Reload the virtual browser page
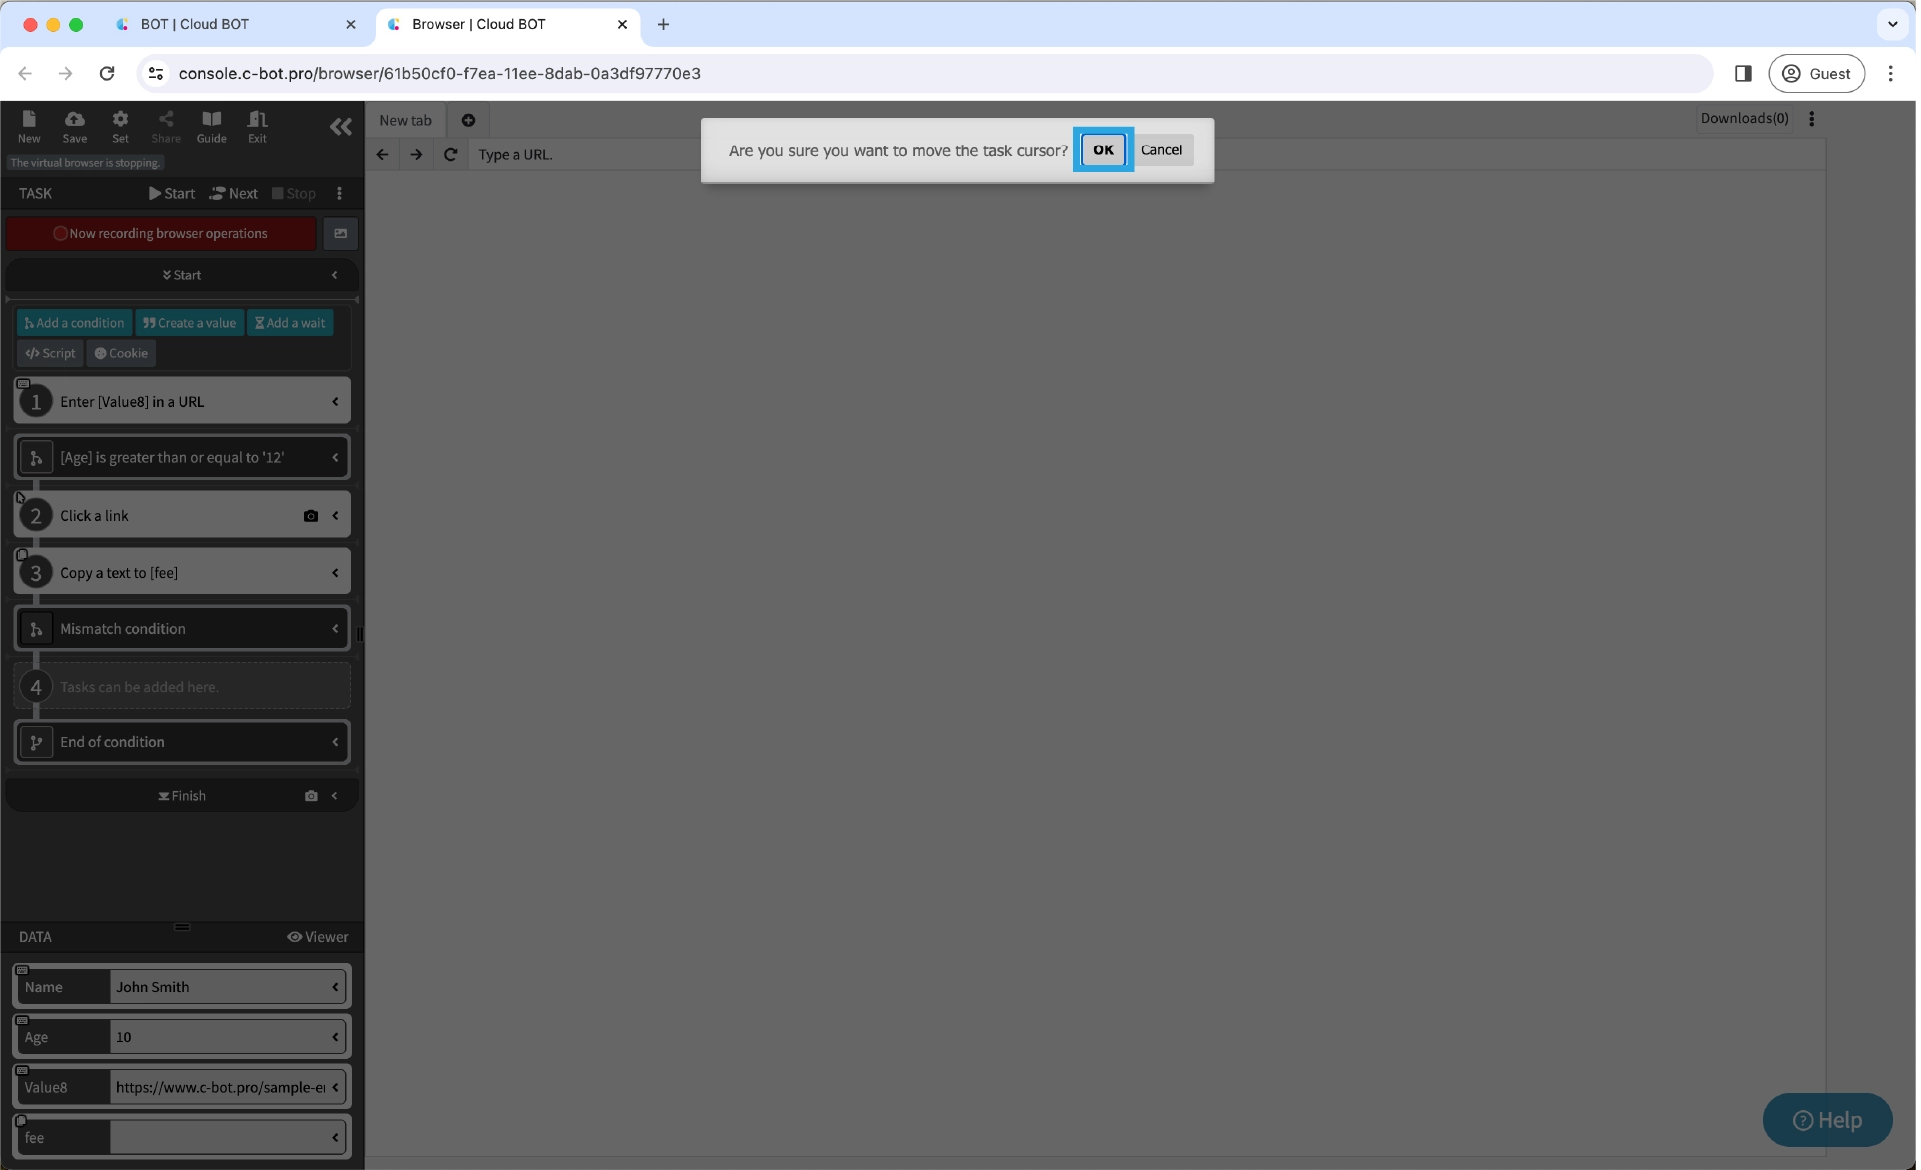Viewport: 1921px width, 1170px height. (450, 154)
